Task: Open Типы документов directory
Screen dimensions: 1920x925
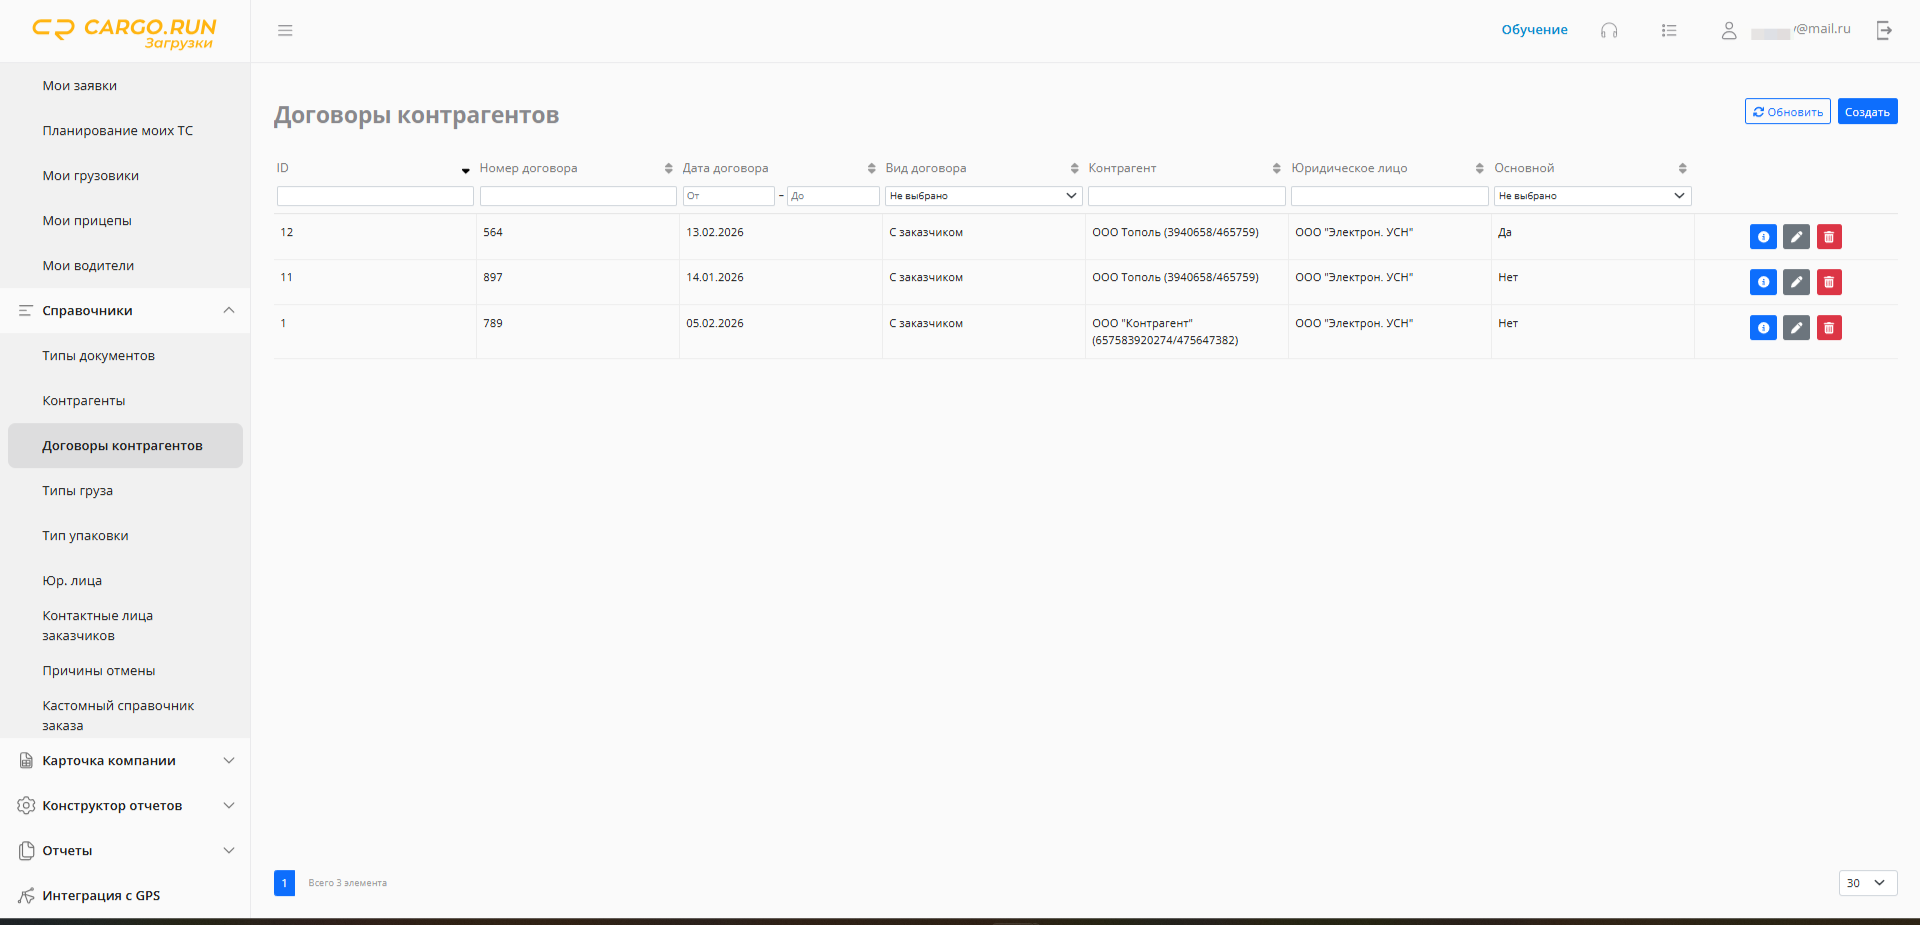Action: 98,356
